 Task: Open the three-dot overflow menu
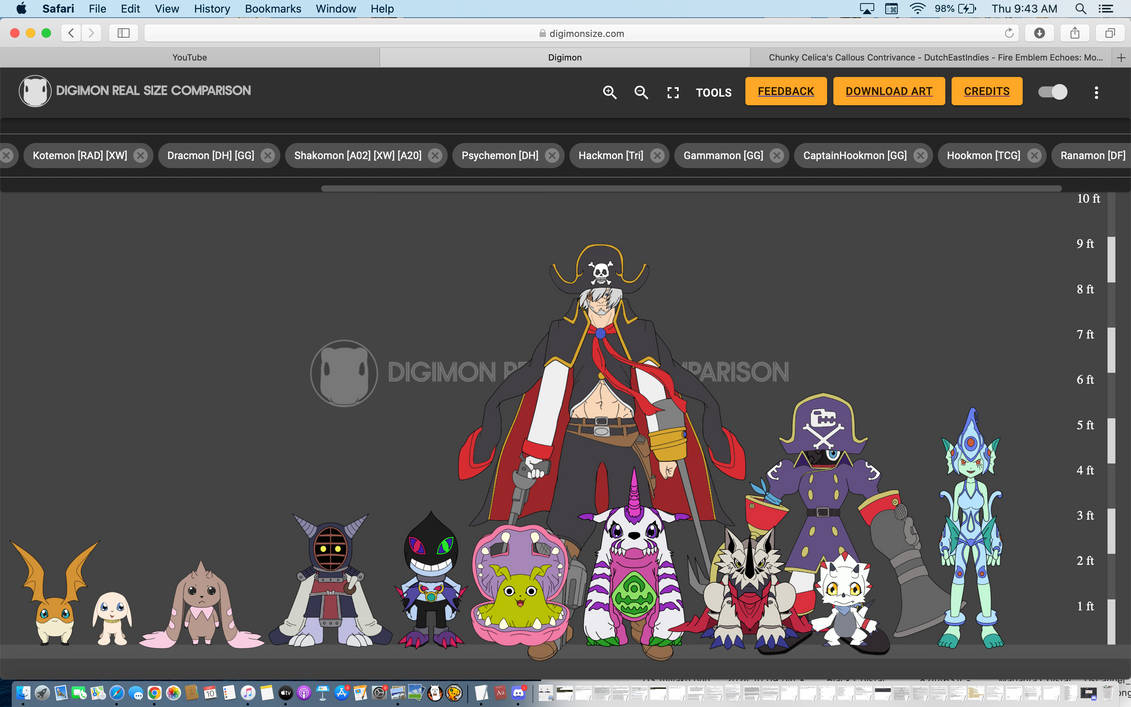point(1096,92)
